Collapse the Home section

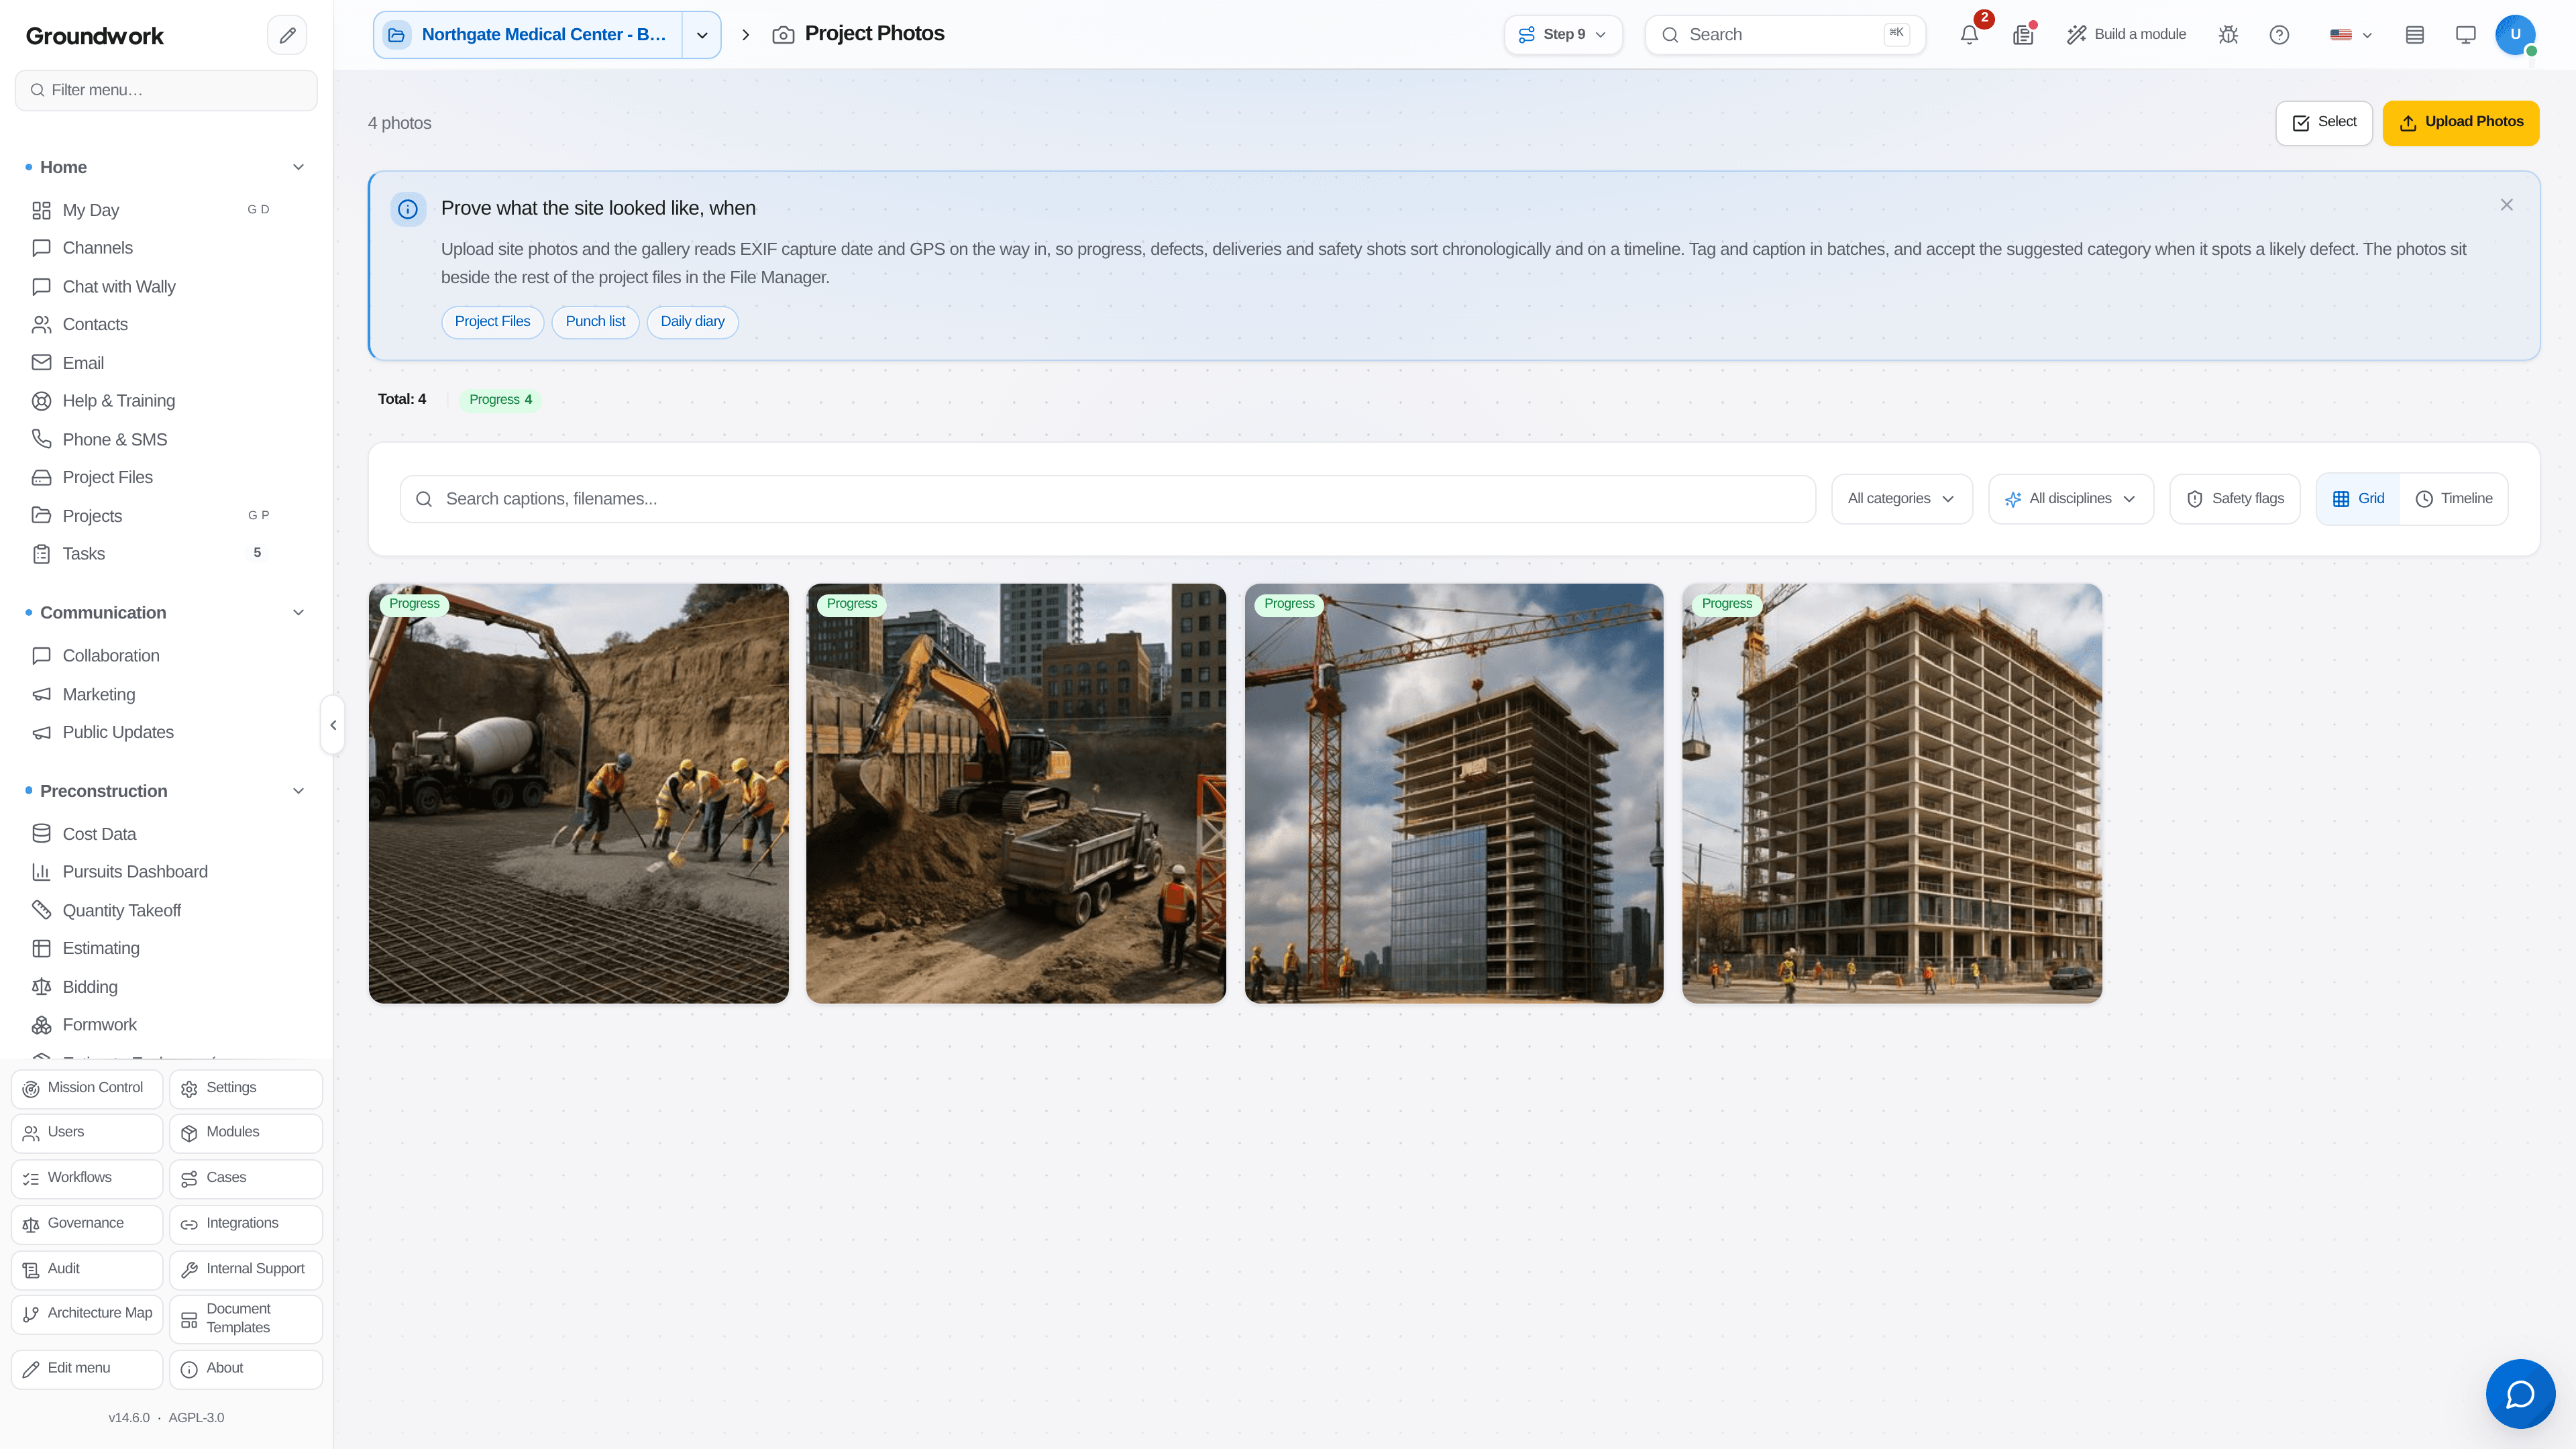coord(298,167)
